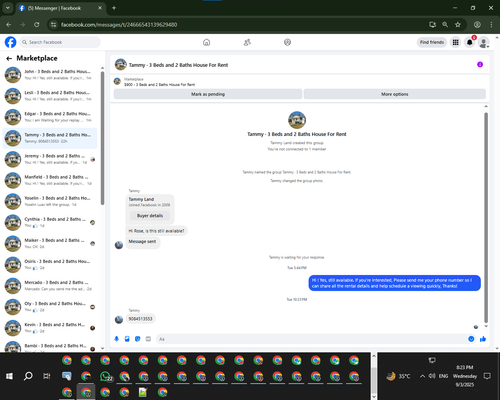Click the chat messages scrollbar
The width and height of the screenshot is (500, 400).
tap(486, 217)
